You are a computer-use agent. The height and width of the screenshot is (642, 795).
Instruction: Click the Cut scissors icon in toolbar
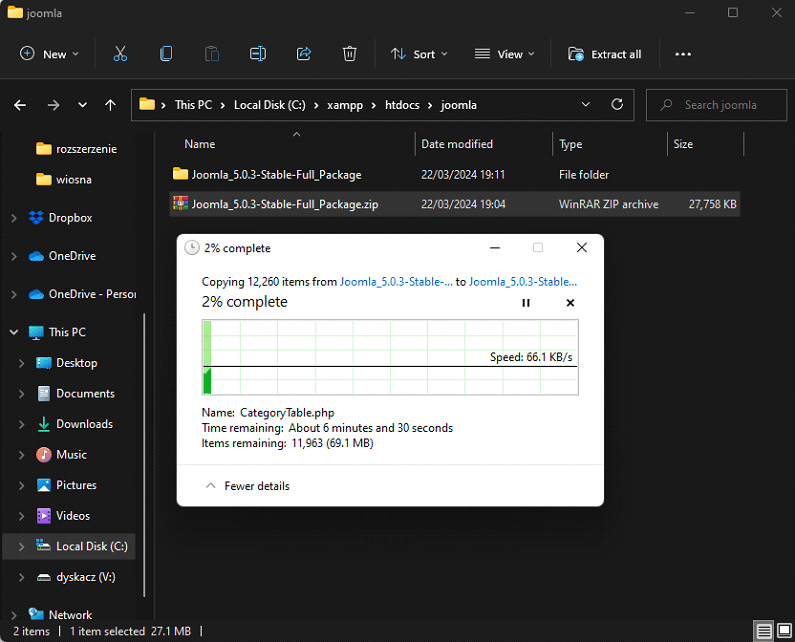coord(120,54)
